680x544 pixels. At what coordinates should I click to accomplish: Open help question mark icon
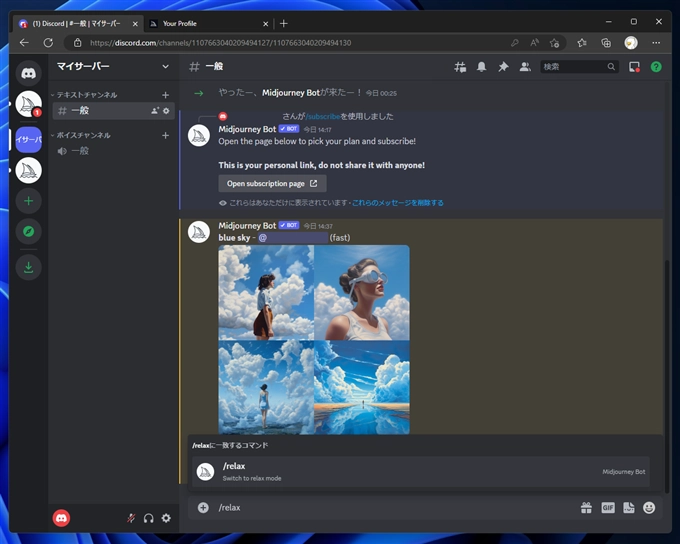coord(656,67)
